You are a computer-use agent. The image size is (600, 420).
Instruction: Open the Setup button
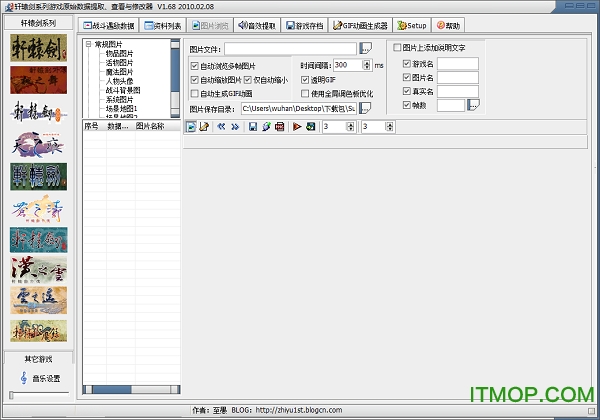tap(413, 25)
